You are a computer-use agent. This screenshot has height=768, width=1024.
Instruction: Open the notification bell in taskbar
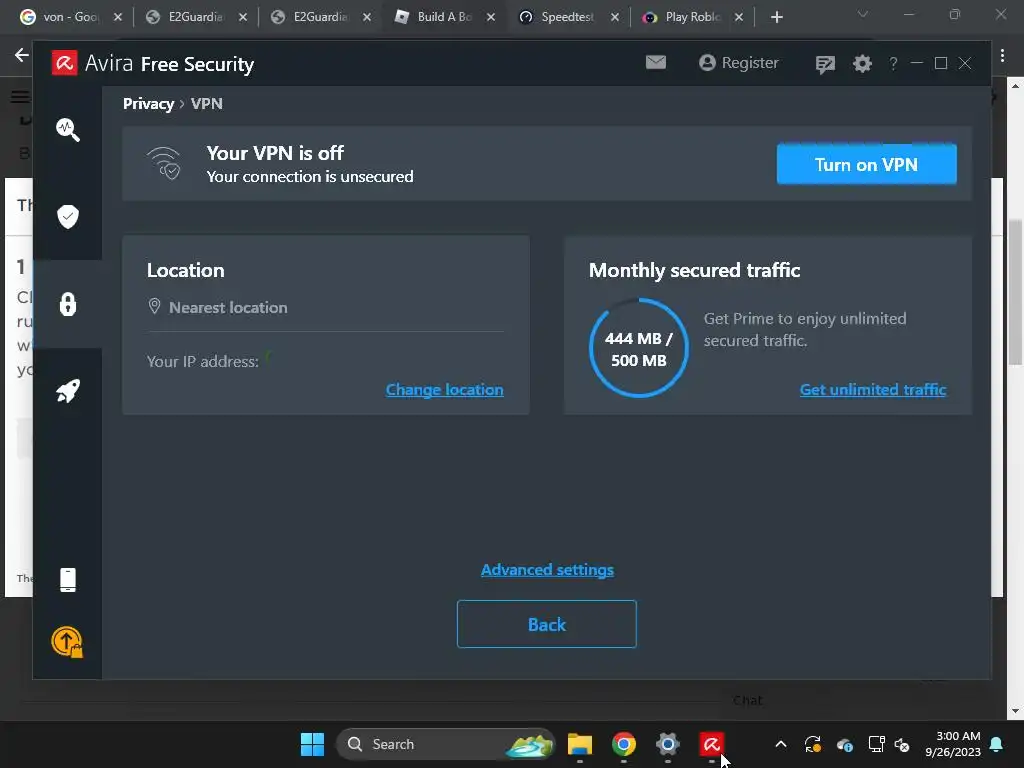(x=997, y=744)
